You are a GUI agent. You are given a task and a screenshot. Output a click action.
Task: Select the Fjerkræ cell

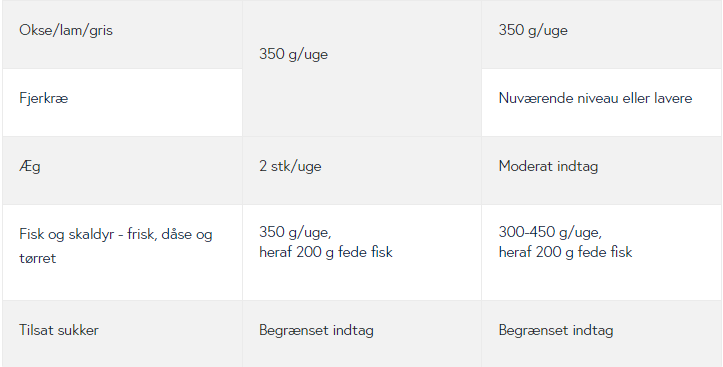pos(122,103)
